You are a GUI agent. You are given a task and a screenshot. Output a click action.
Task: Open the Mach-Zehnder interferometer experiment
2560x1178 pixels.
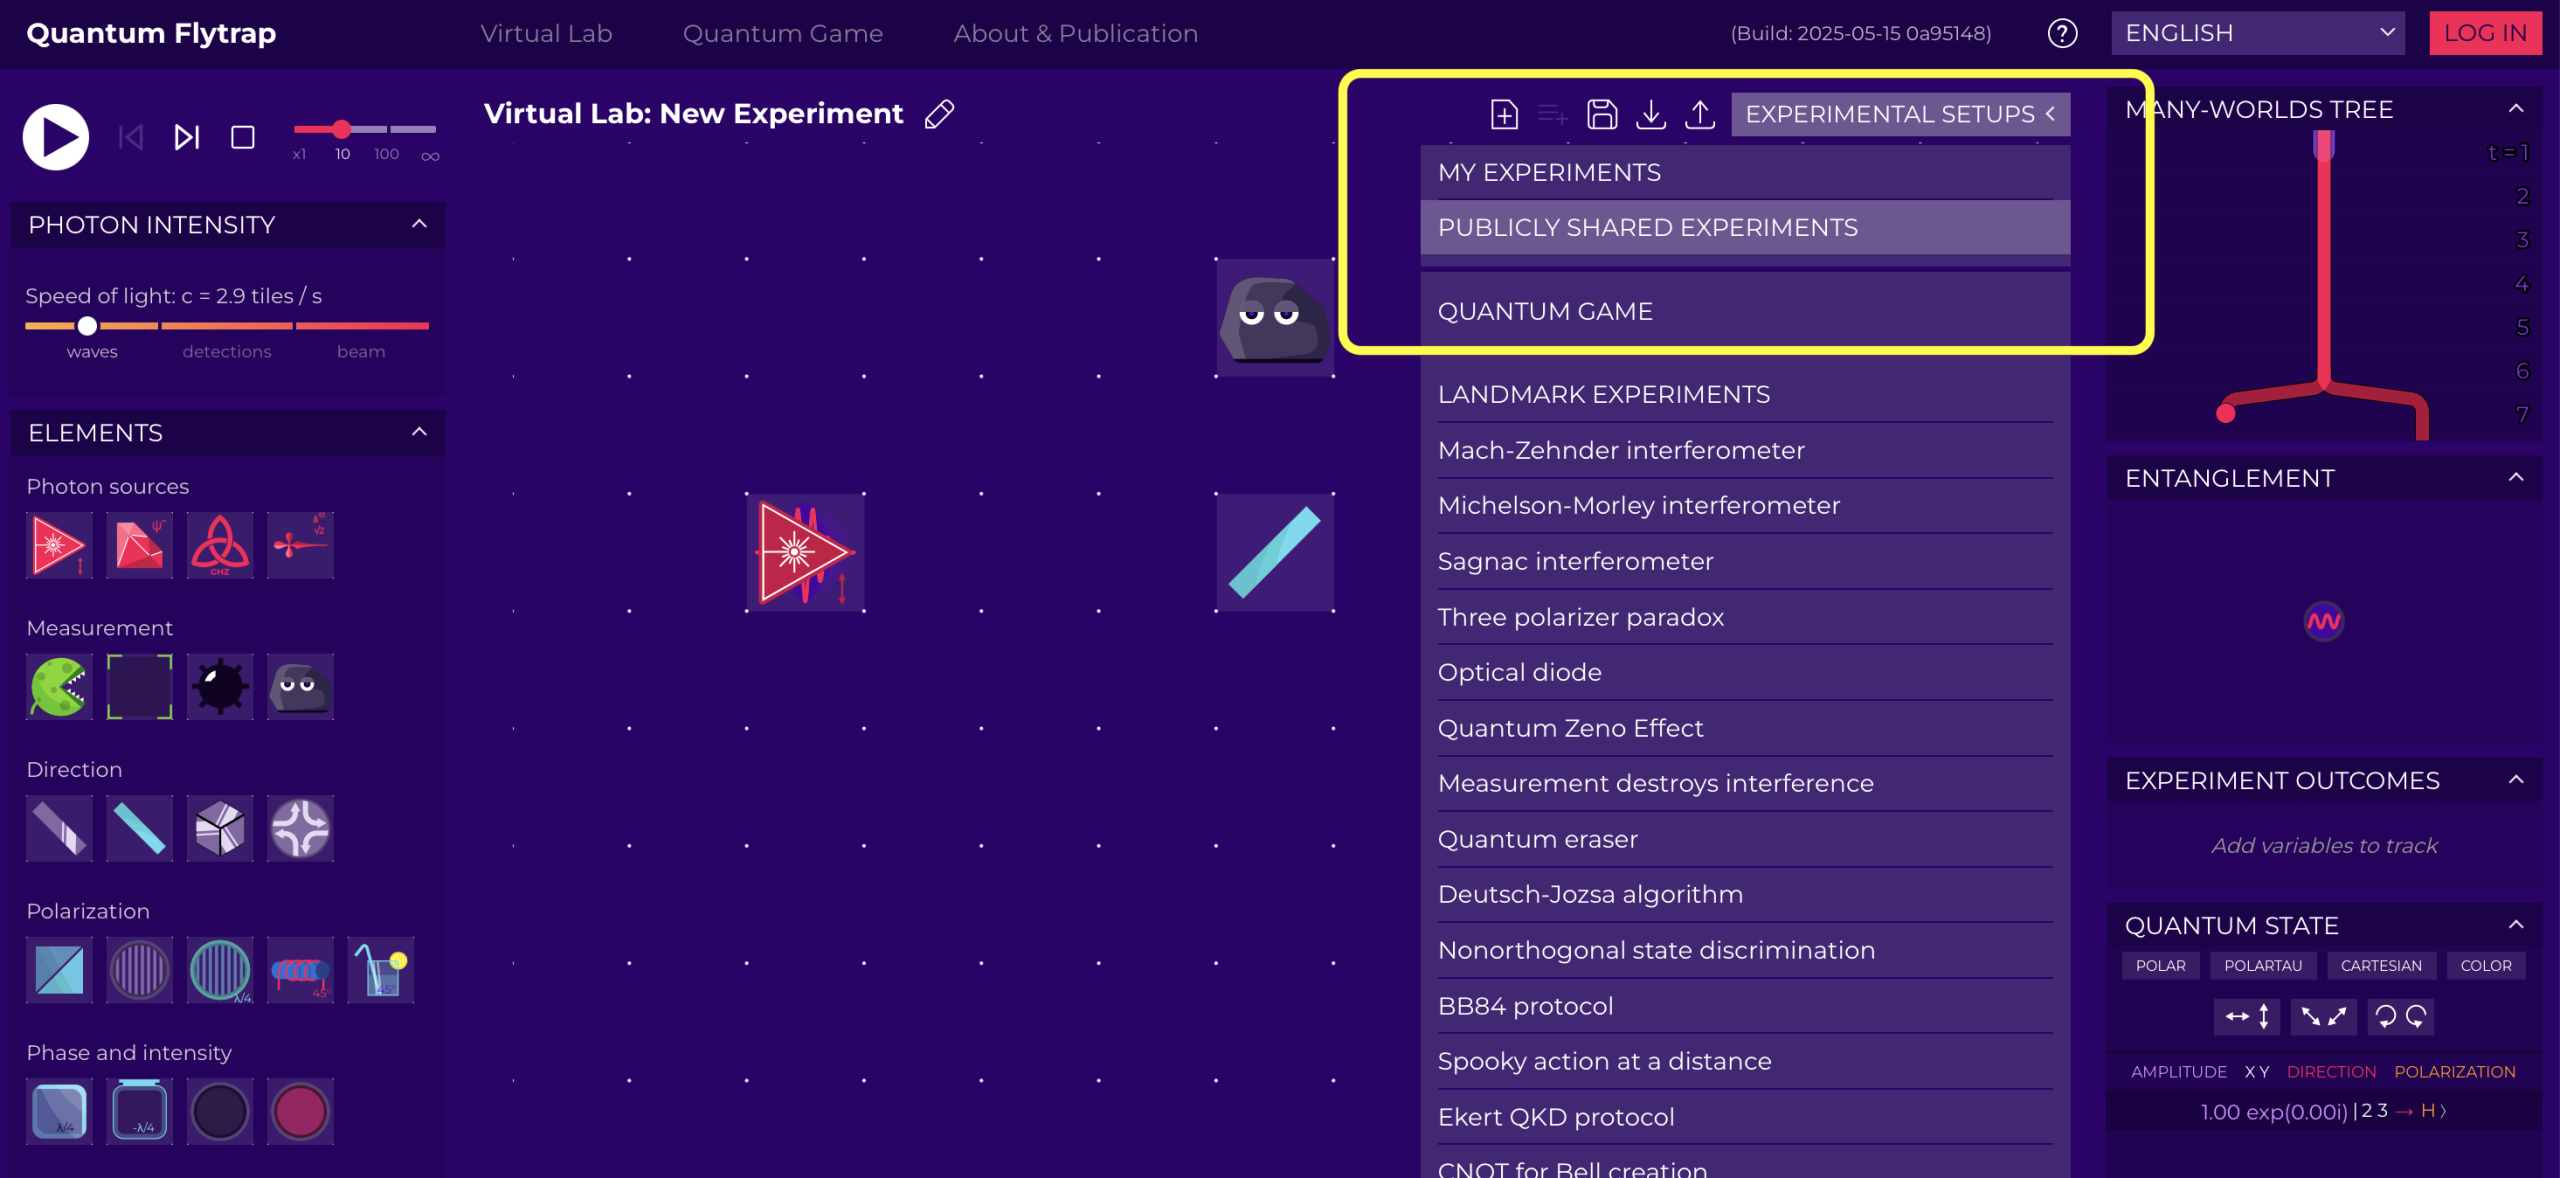click(x=1621, y=450)
